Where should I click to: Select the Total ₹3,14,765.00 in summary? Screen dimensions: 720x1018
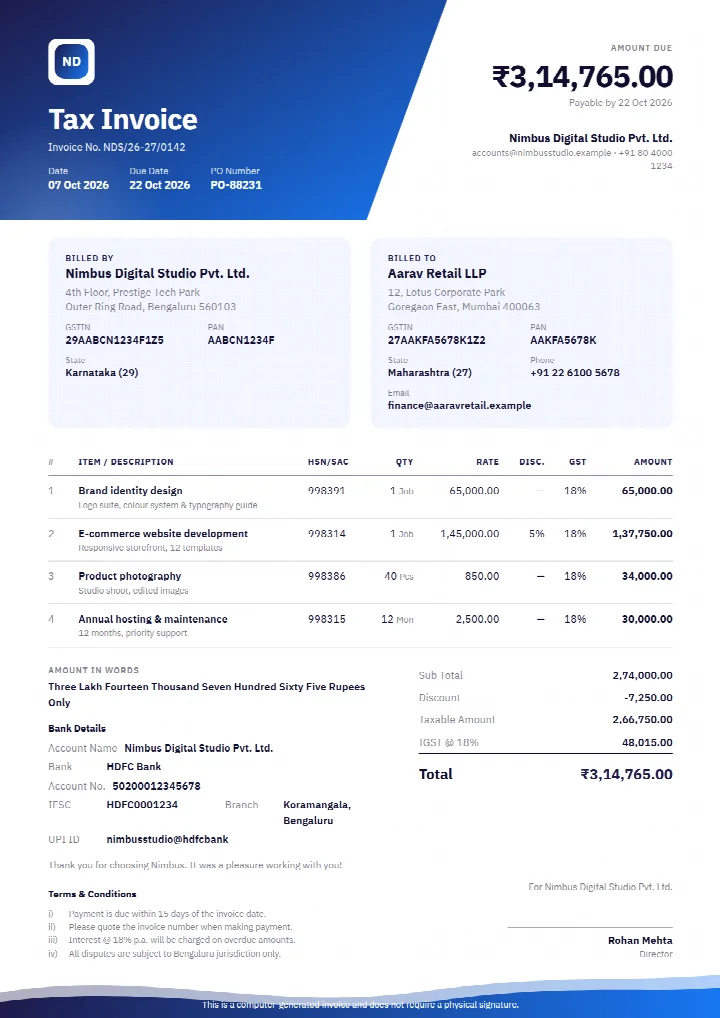click(x=627, y=775)
